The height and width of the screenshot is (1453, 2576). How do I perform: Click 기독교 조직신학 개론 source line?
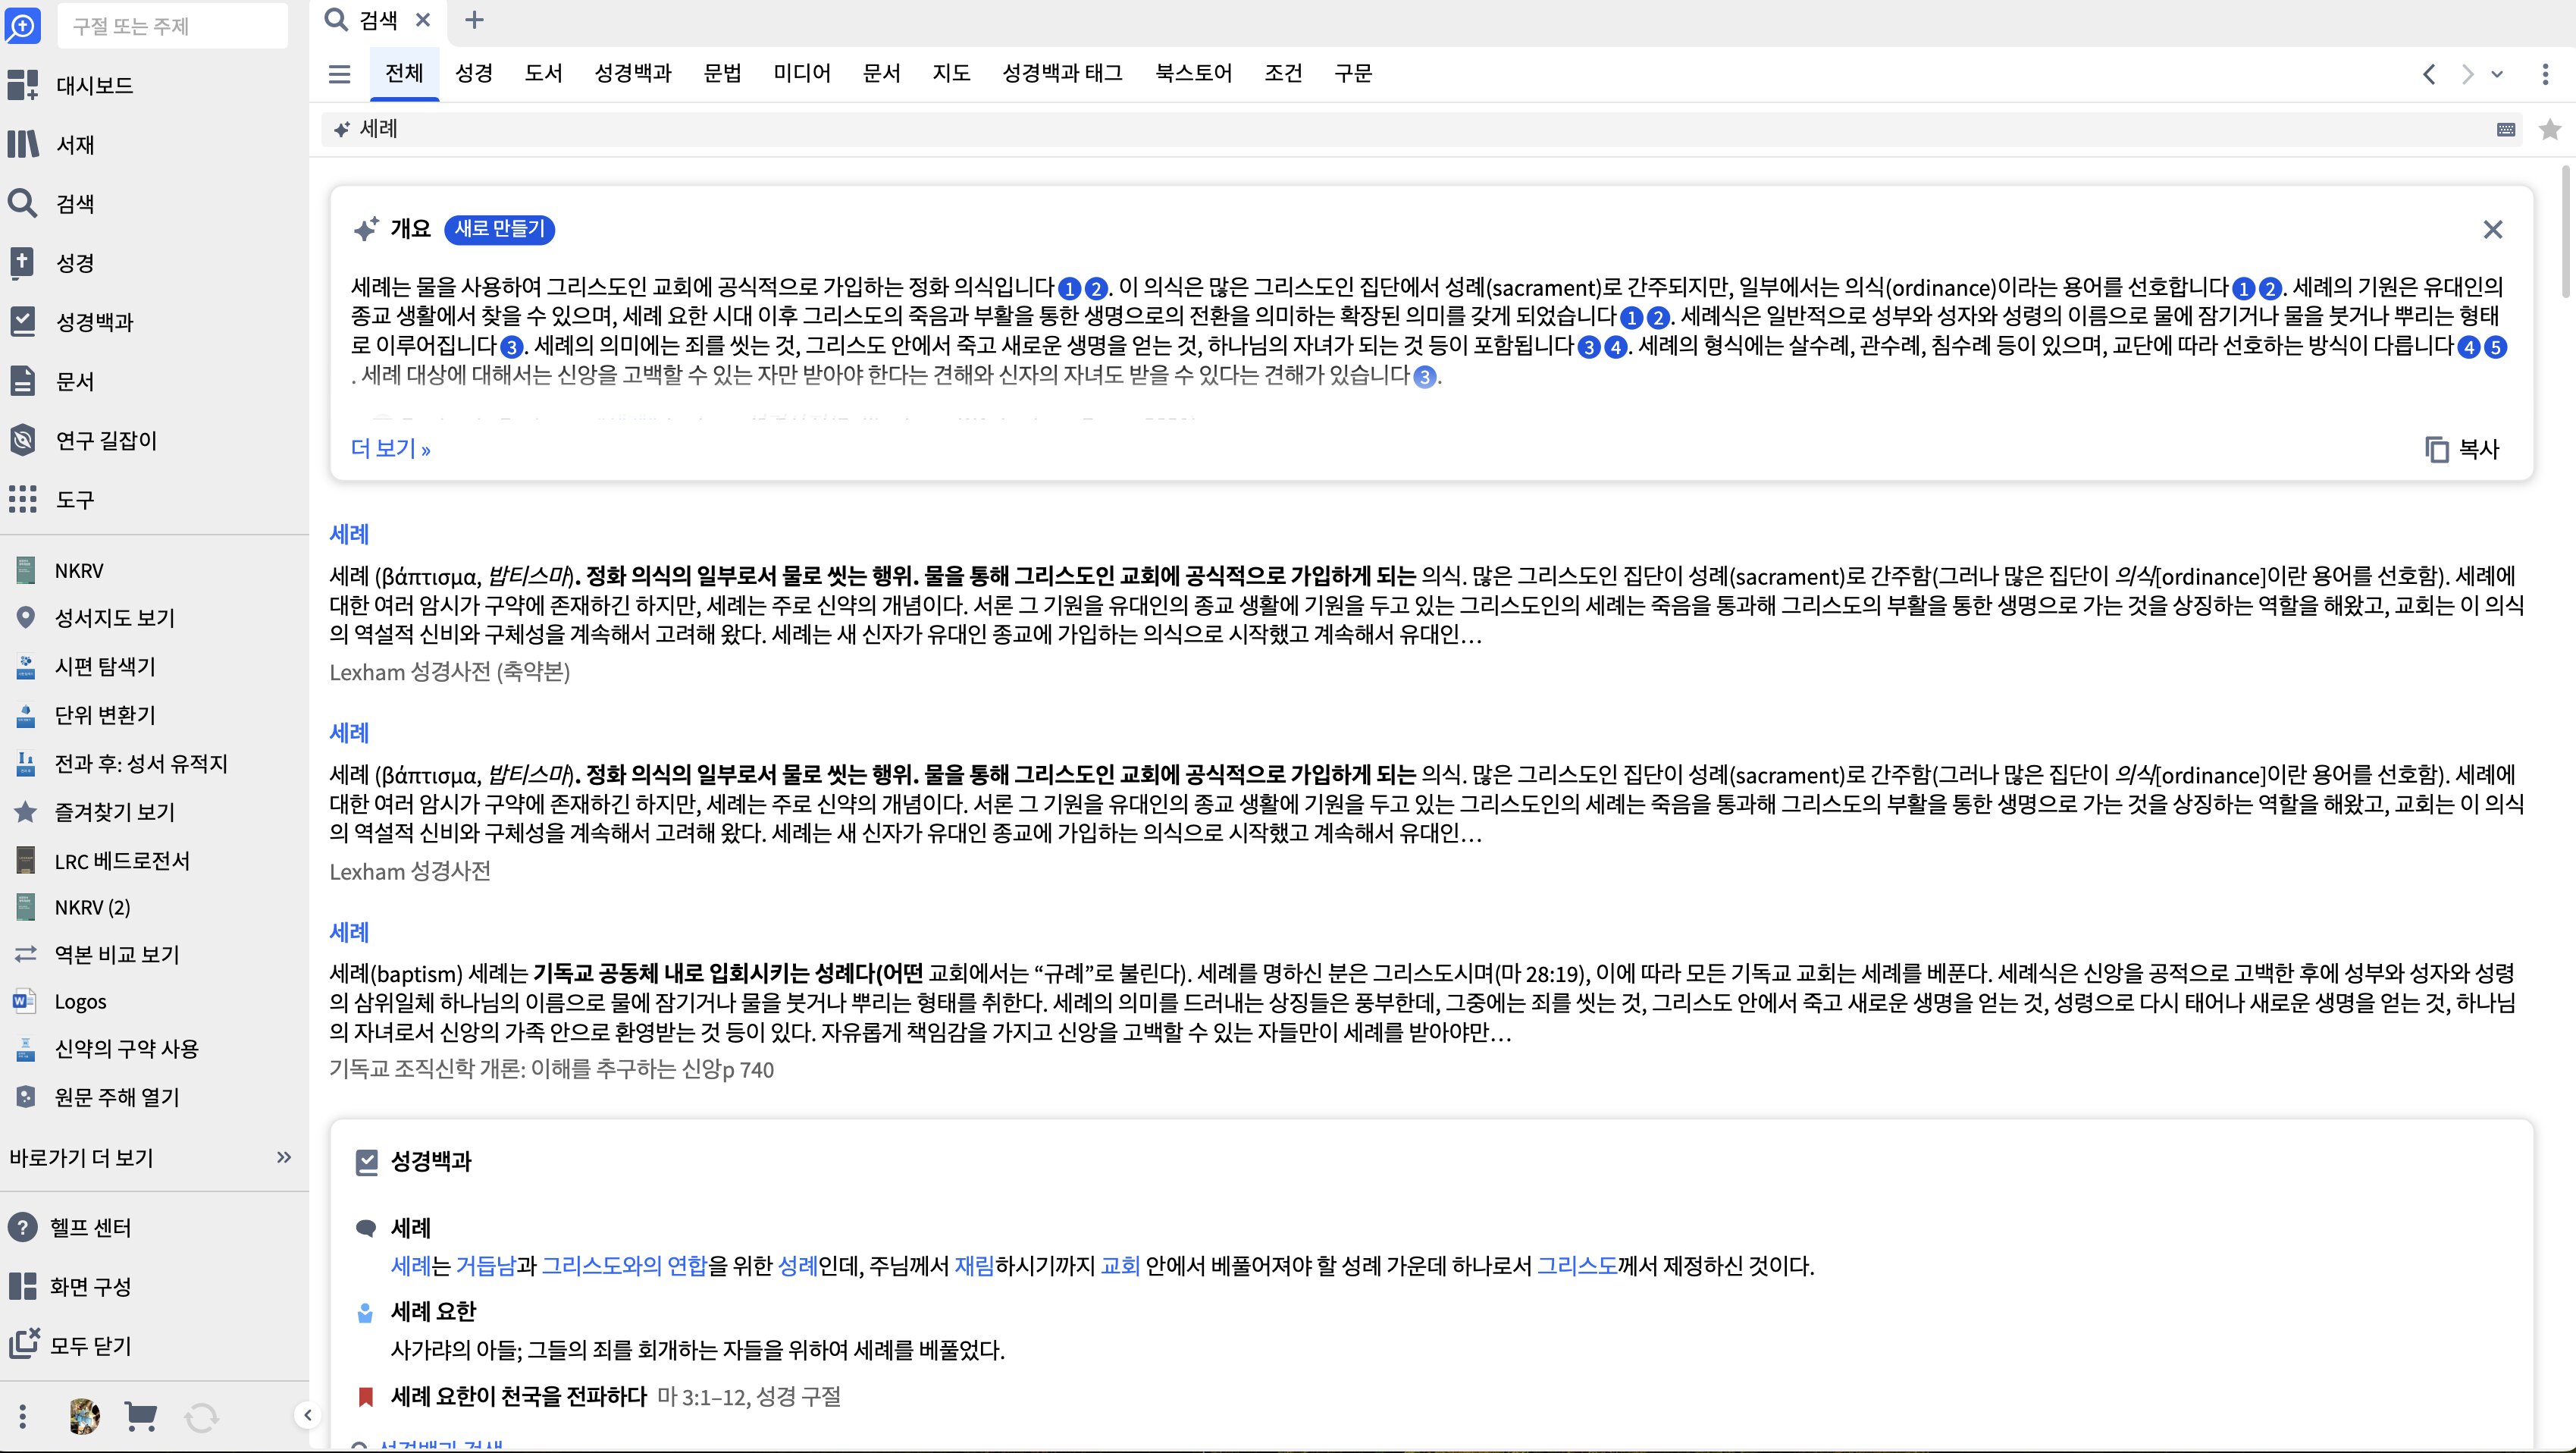(x=552, y=1070)
